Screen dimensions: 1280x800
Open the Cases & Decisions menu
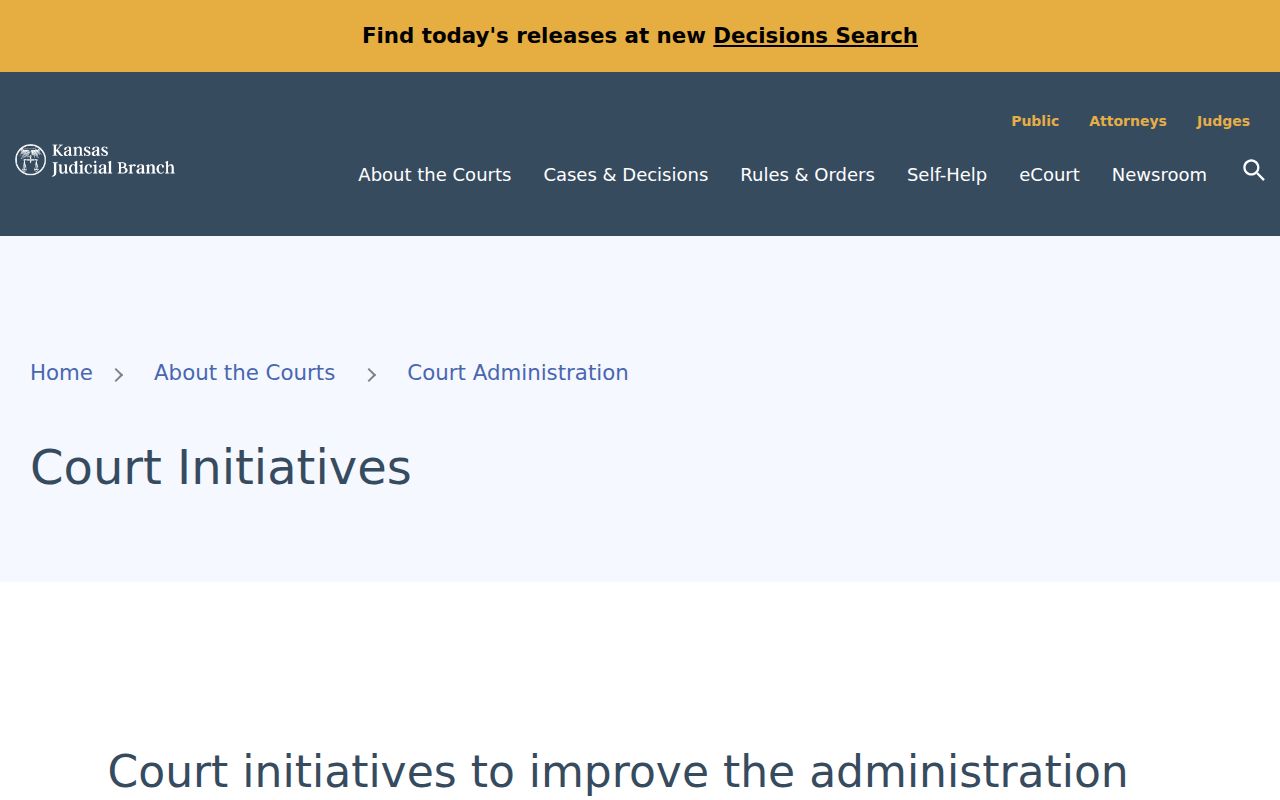click(626, 175)
